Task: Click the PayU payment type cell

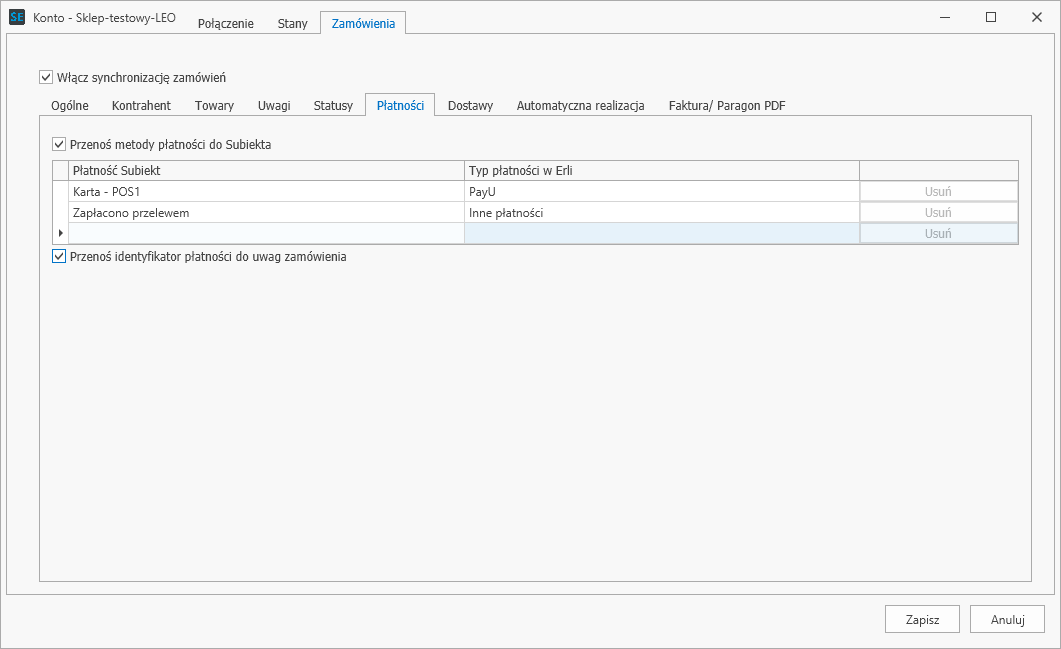Action: coord(662,192)
